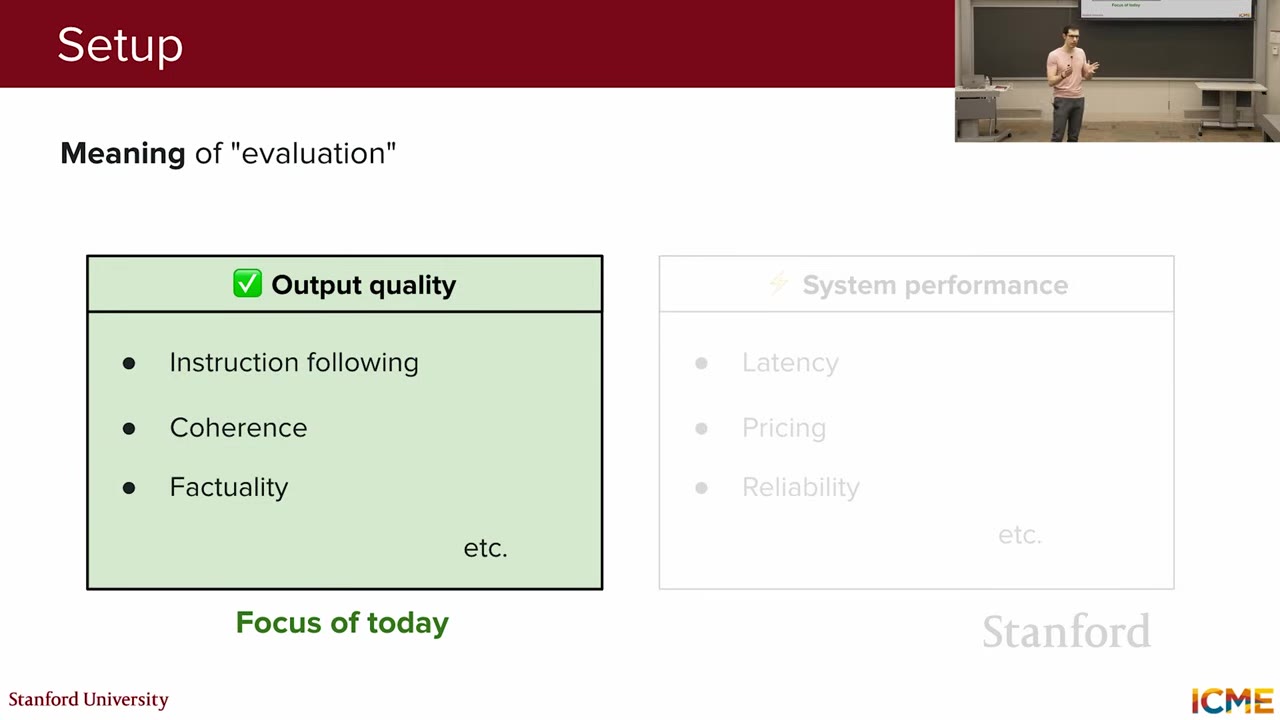Viewport: 1280px width, 720px height.
Task: Click the green Focus of today label
Action: point(342,623)
